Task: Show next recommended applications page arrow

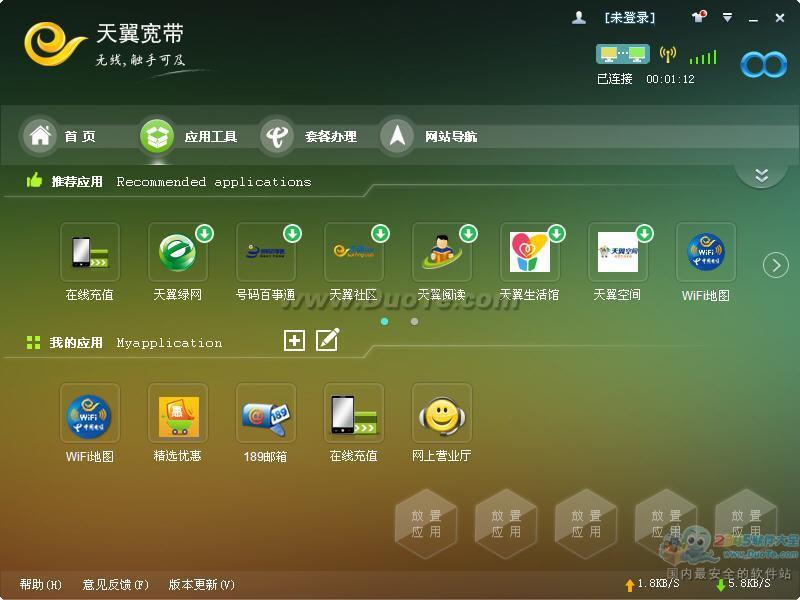Action: coord(776,266)
